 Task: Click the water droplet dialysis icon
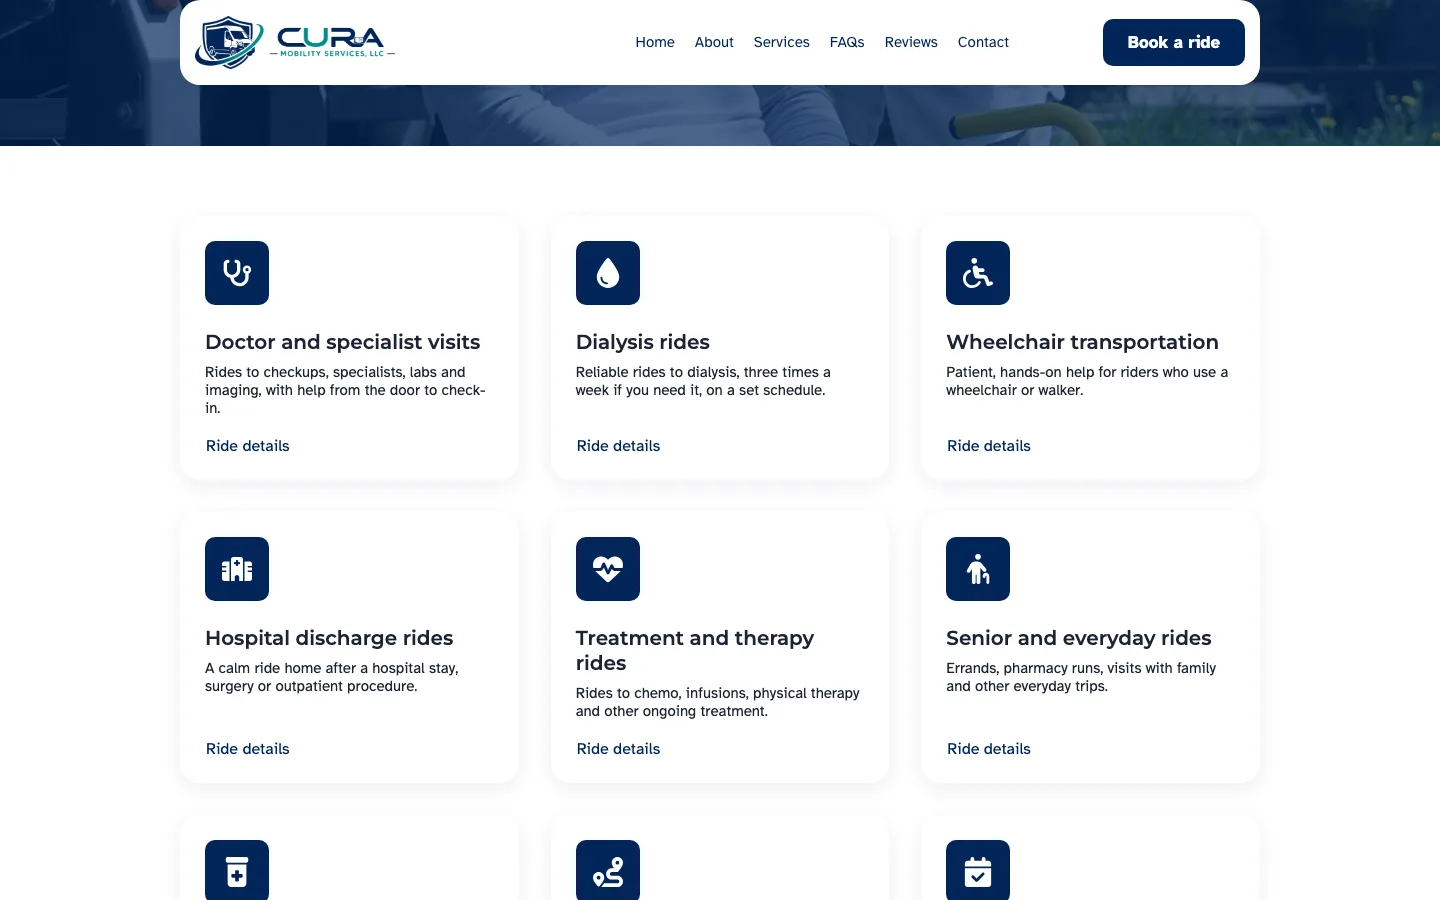(x=608, y=273)
